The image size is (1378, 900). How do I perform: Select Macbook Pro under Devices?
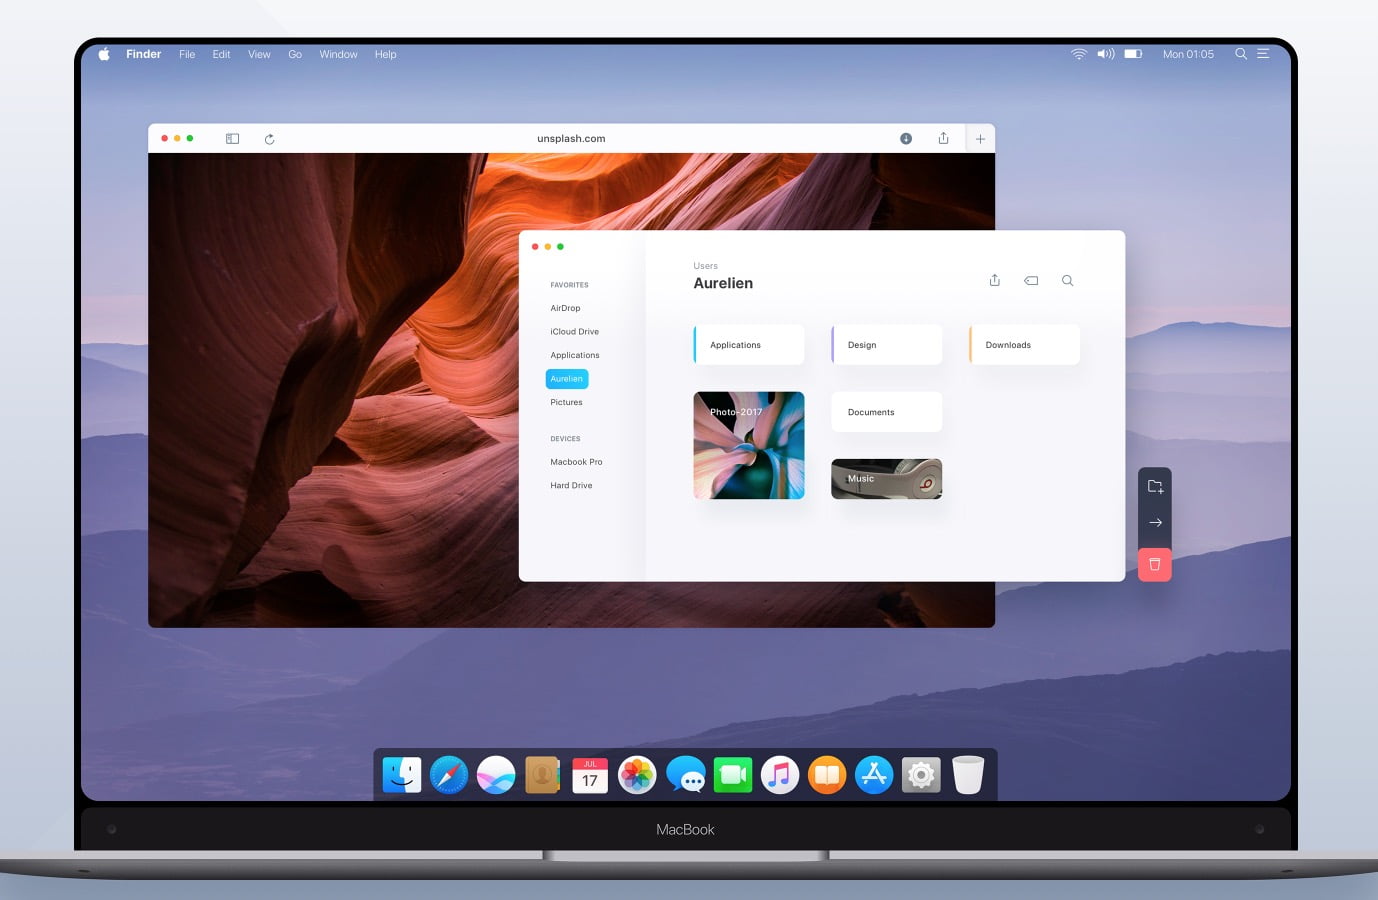click(576, 461)
